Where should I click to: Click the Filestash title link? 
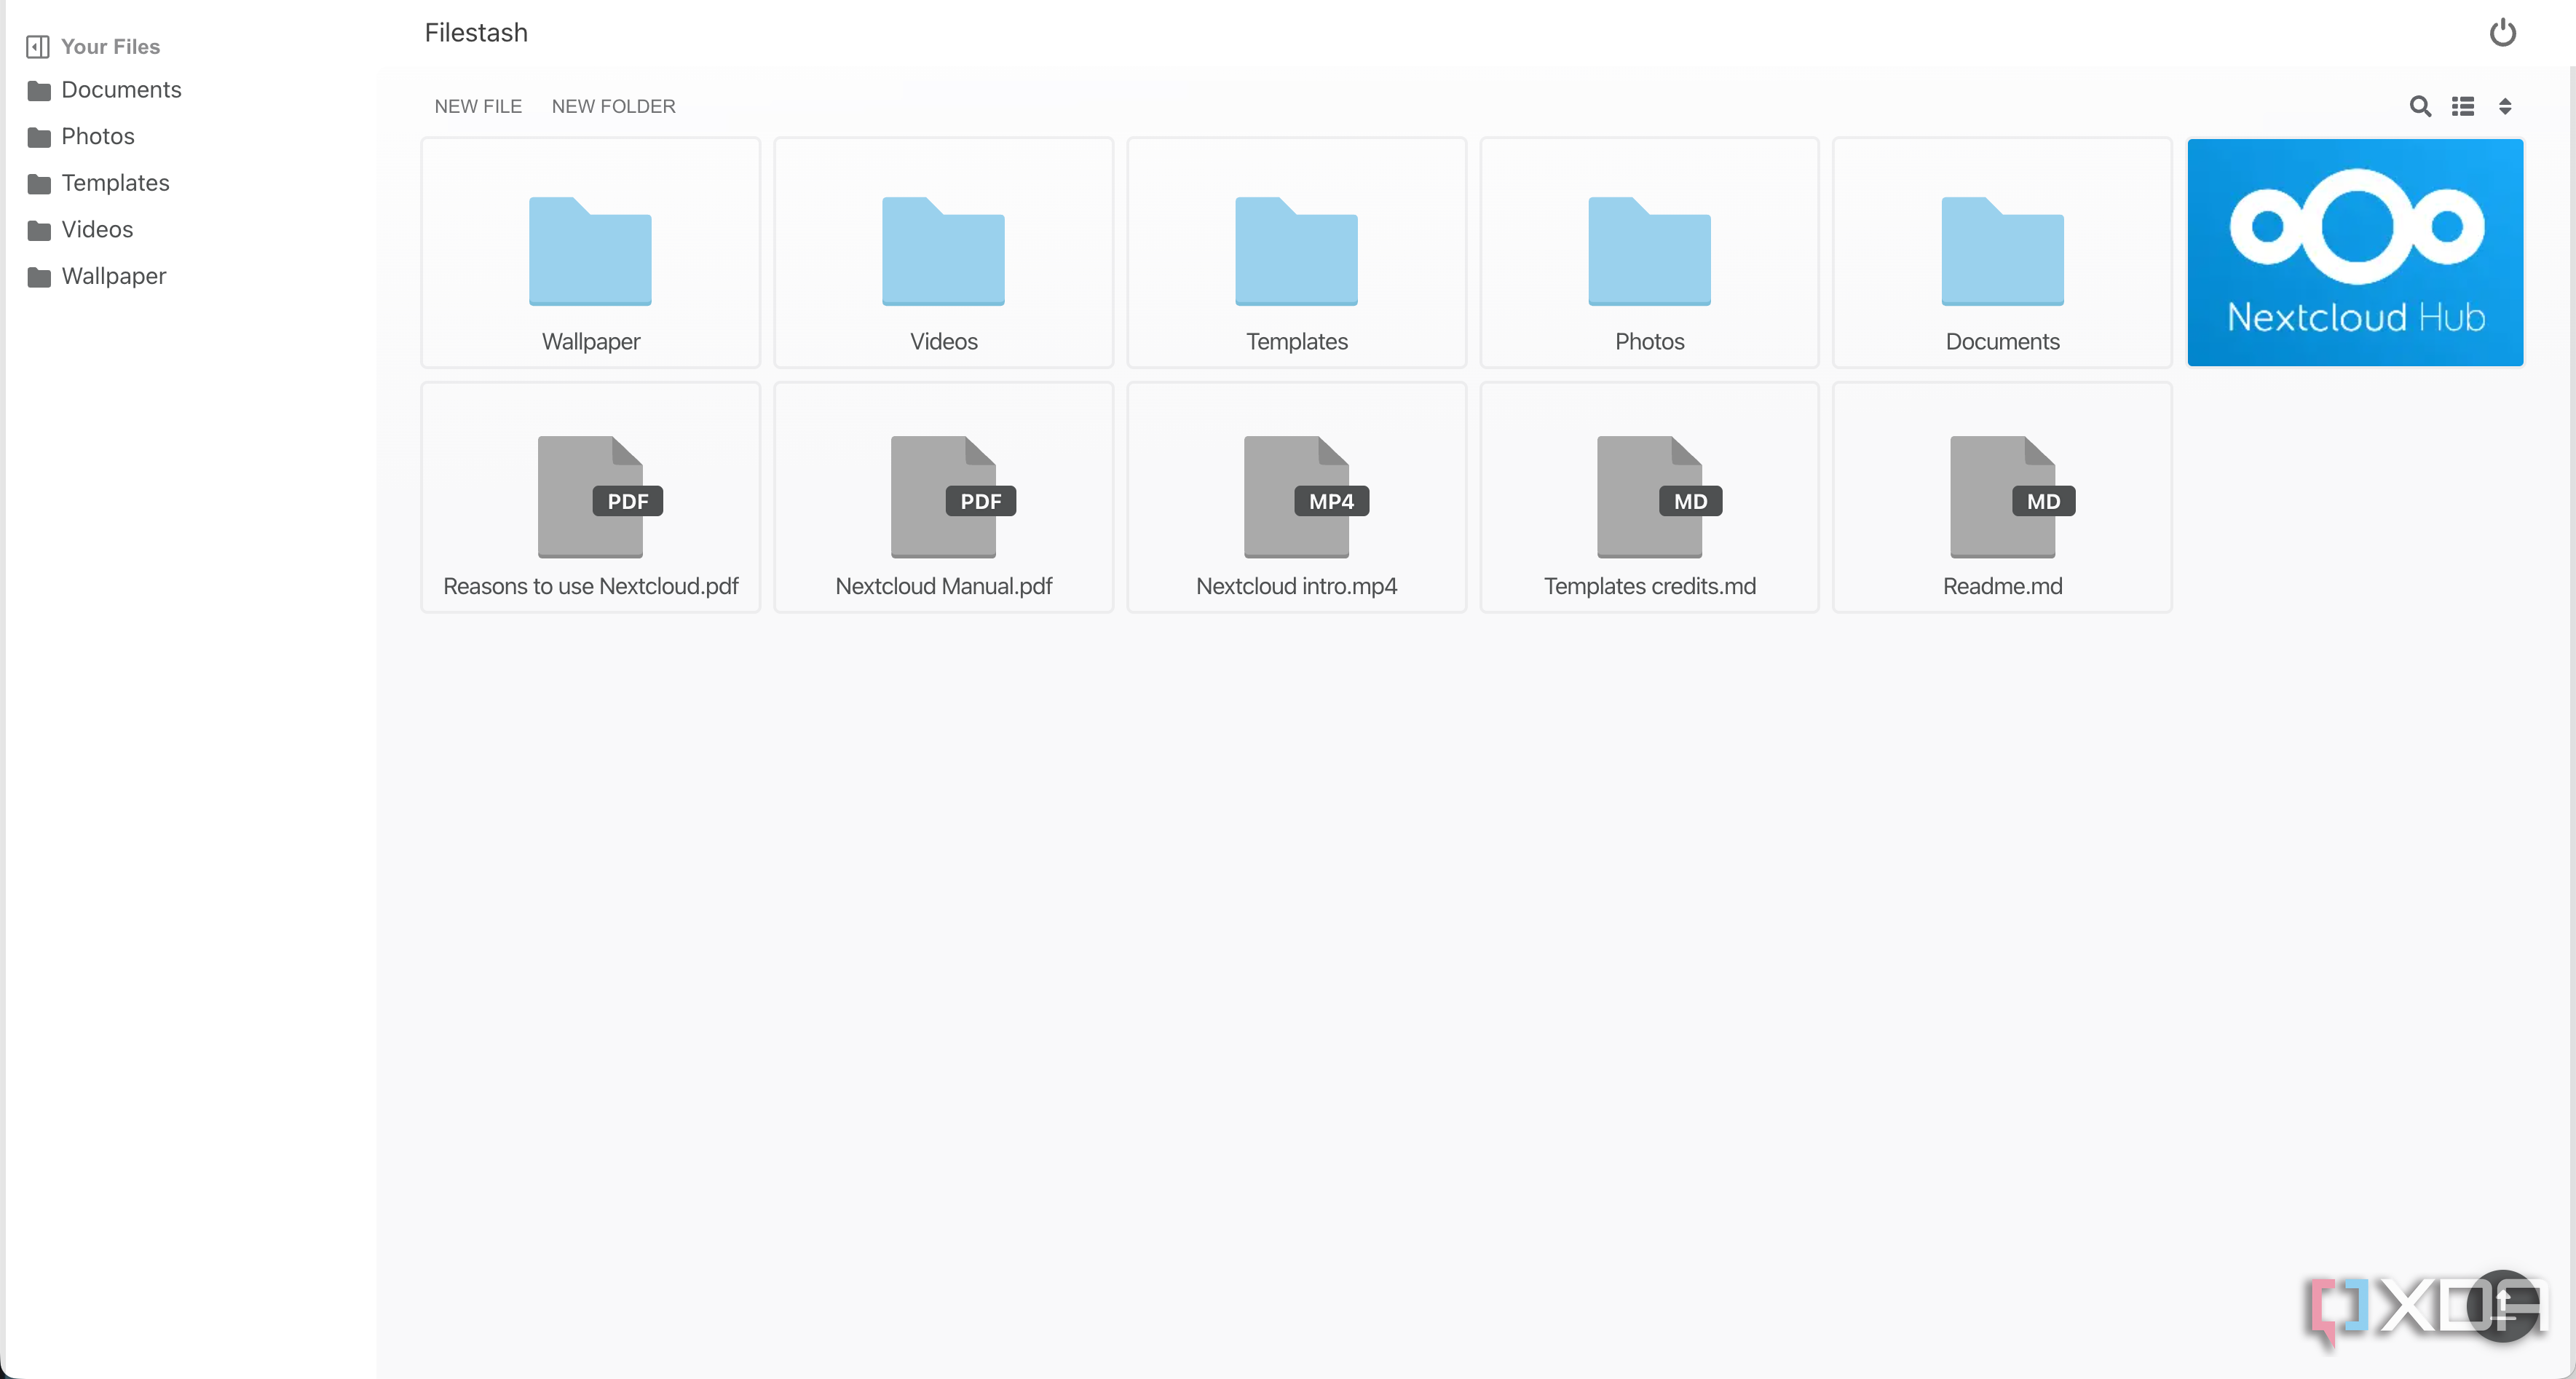(x=476, y=33)
